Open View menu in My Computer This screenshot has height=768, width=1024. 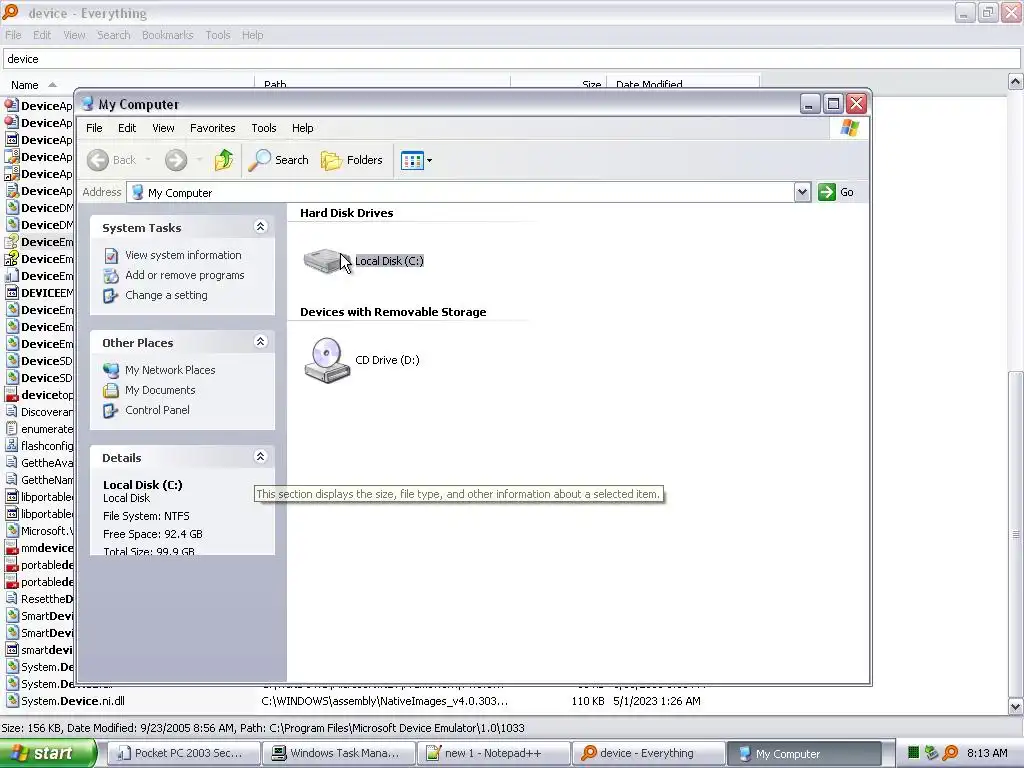(163, 128)
